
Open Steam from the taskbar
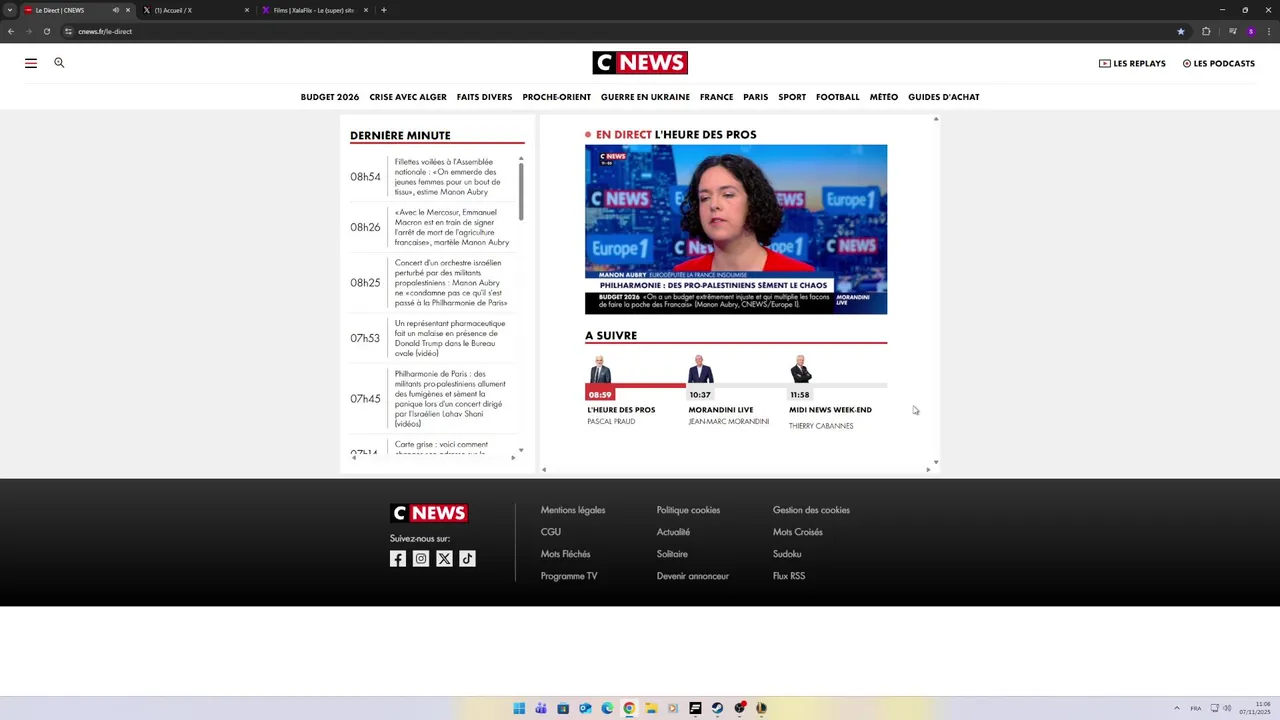click(717, 708)
